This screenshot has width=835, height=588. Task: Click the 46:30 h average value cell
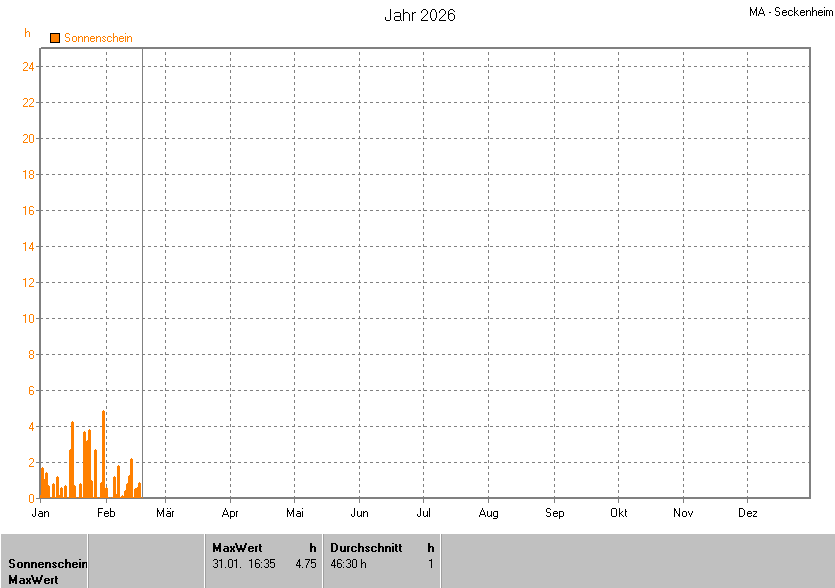[x=348, y=563]
